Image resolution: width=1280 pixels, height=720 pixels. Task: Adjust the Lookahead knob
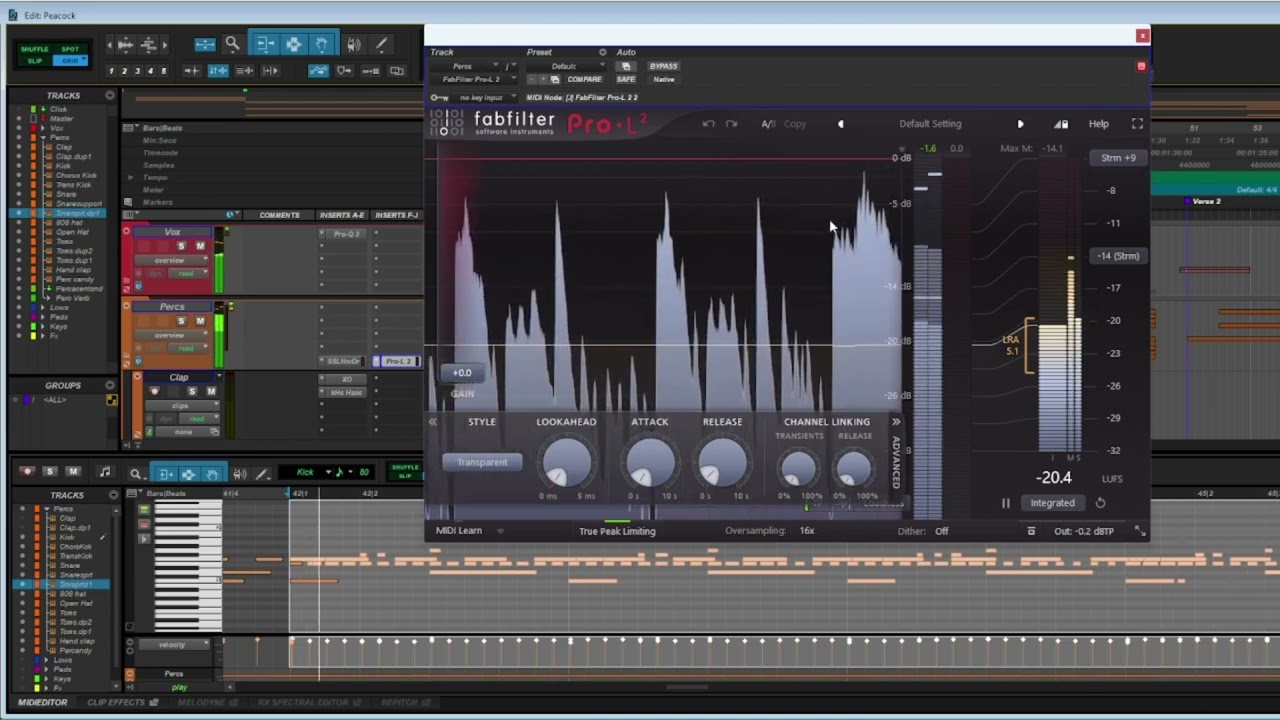(x=566, y=462)
